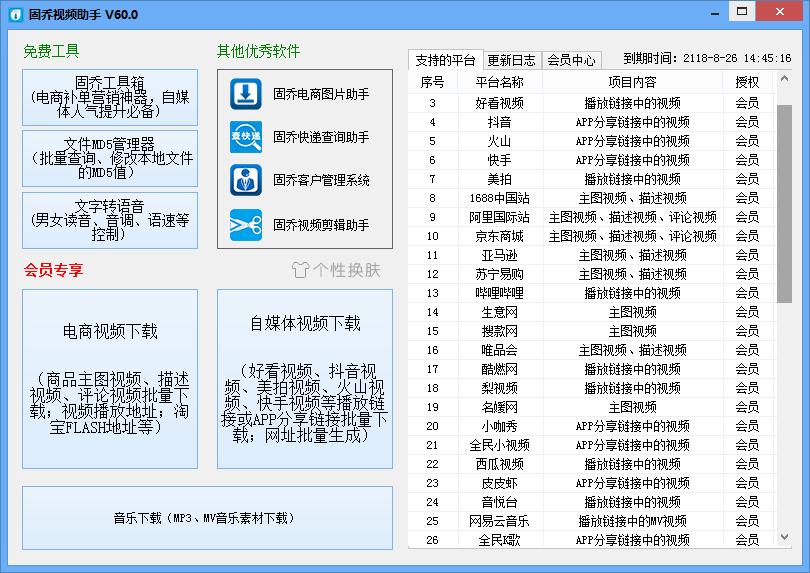Select the 音悦台 row
Viewport: 810px width, 573px height.
pyautogui.click(x=591, y=502)
